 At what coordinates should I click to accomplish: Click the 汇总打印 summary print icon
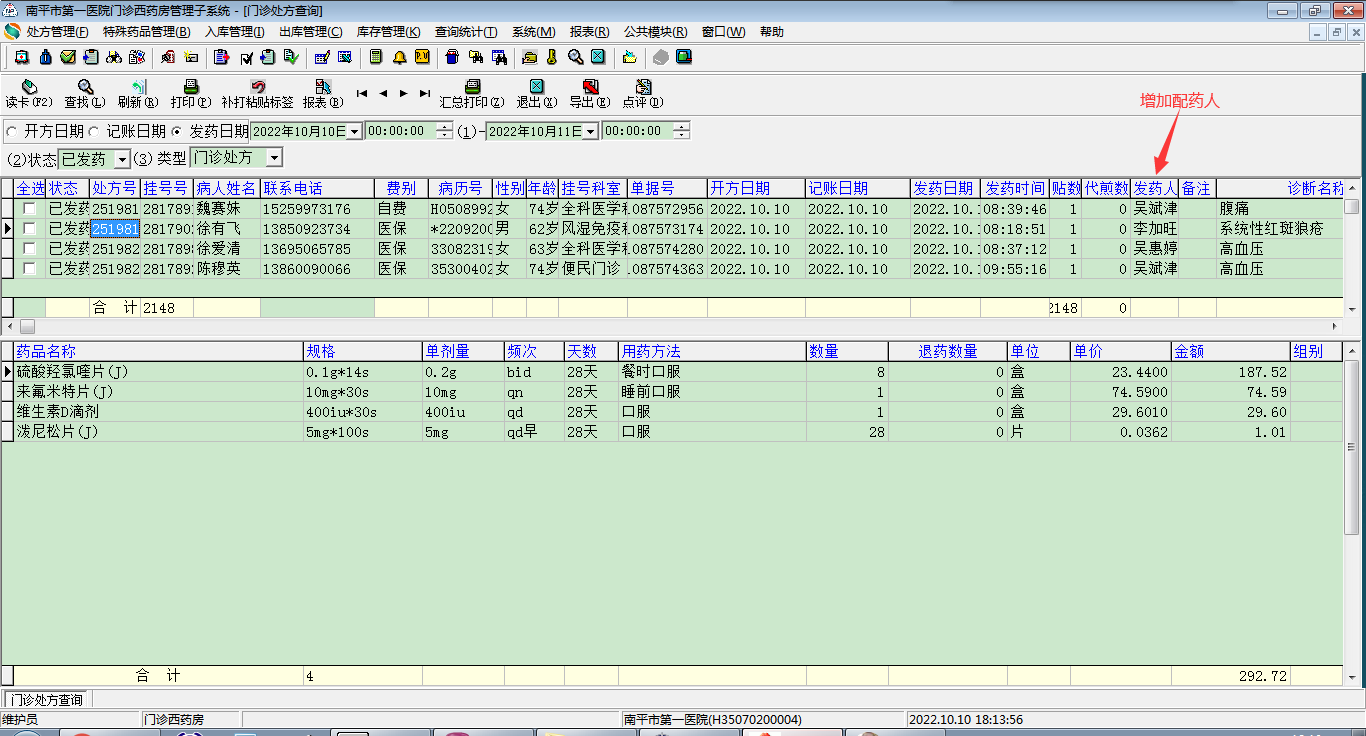[473, 88]
